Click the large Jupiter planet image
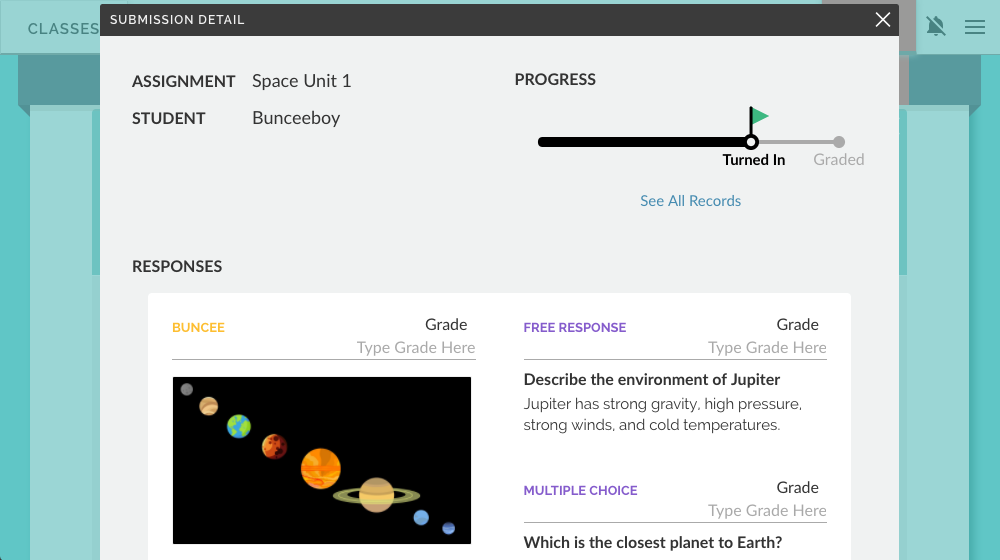The height and width of the screenshot is (560, 1000). 321,468
